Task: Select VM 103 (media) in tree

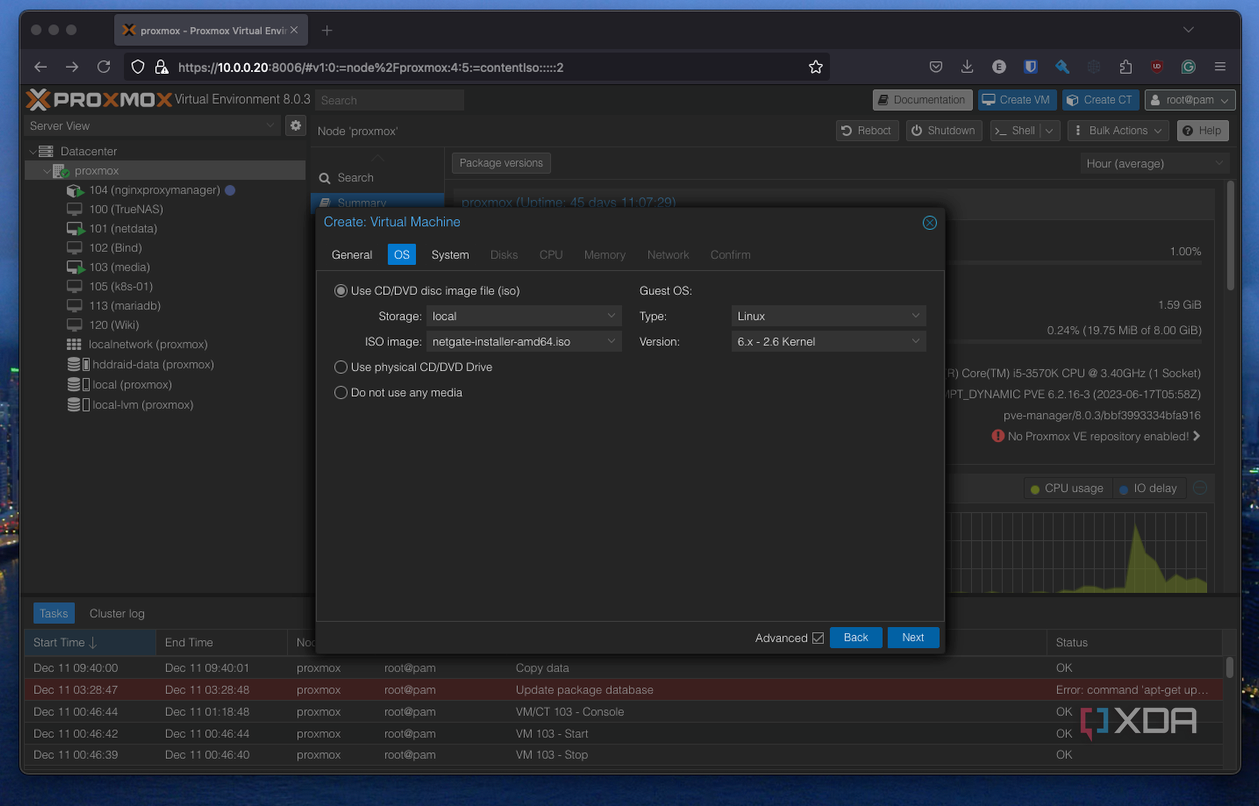Action: (x=119, y=267)
